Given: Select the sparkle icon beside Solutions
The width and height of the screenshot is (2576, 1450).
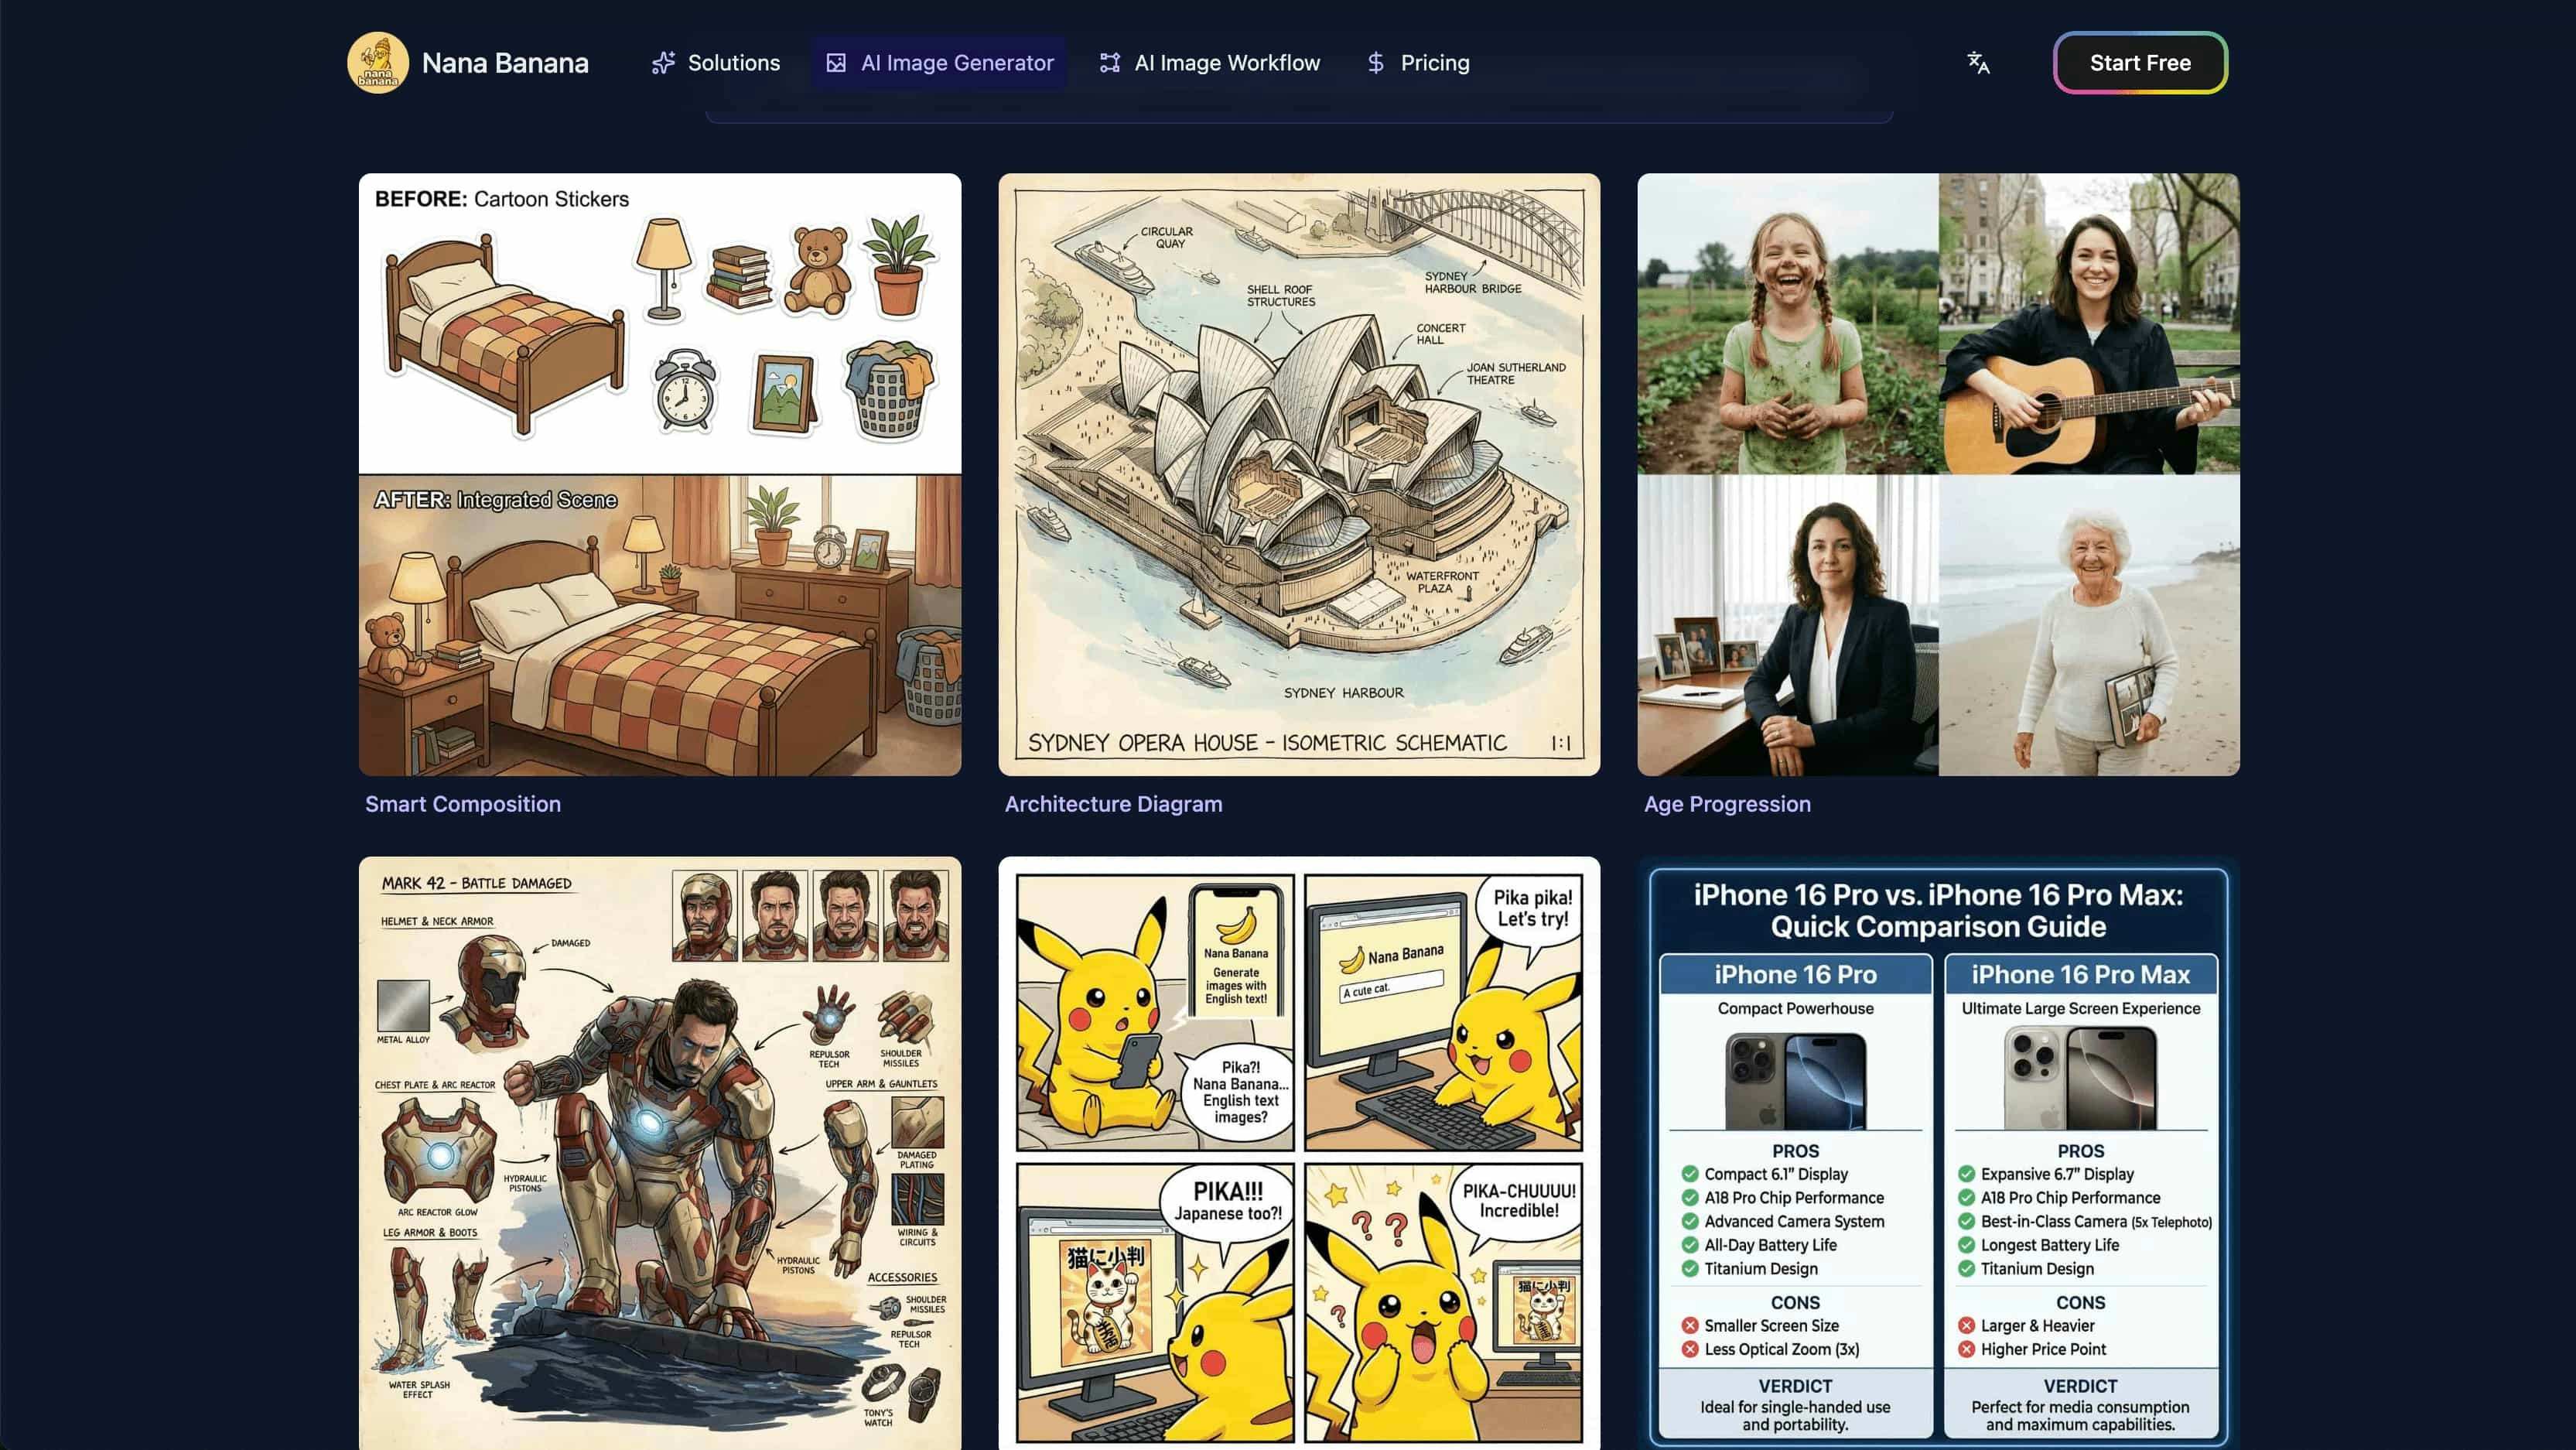Looking at the screenshot, I should [x=662, y=62].
